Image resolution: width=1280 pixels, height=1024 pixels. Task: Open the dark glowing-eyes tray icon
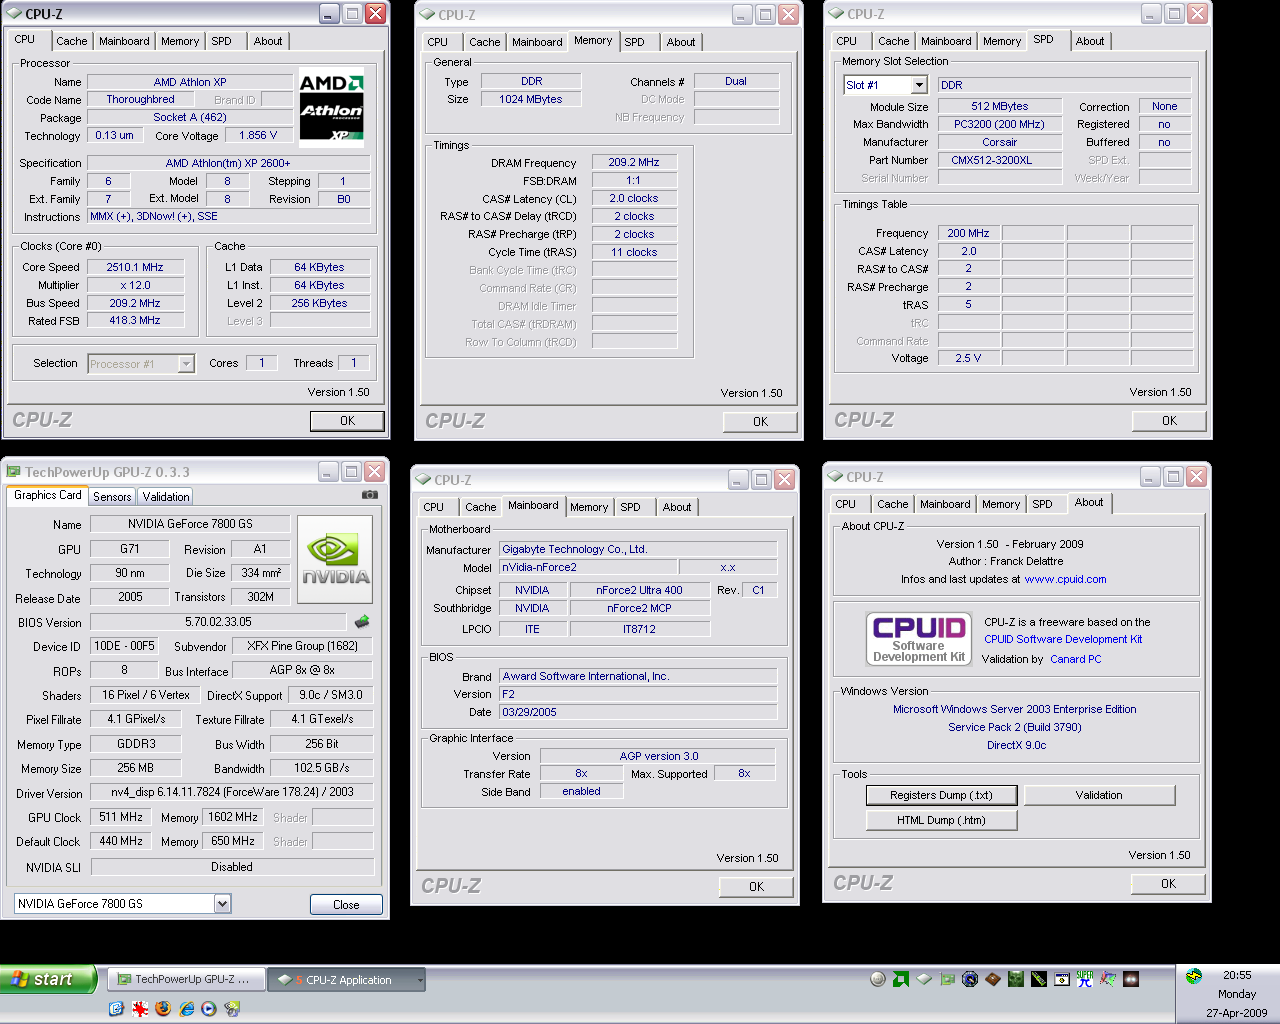coord(1131,979)
